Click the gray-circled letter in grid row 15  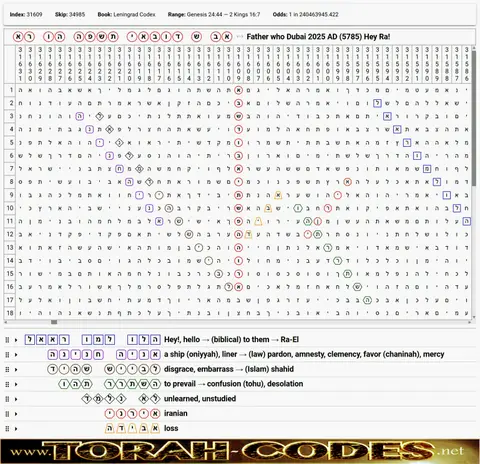(218, 274)
